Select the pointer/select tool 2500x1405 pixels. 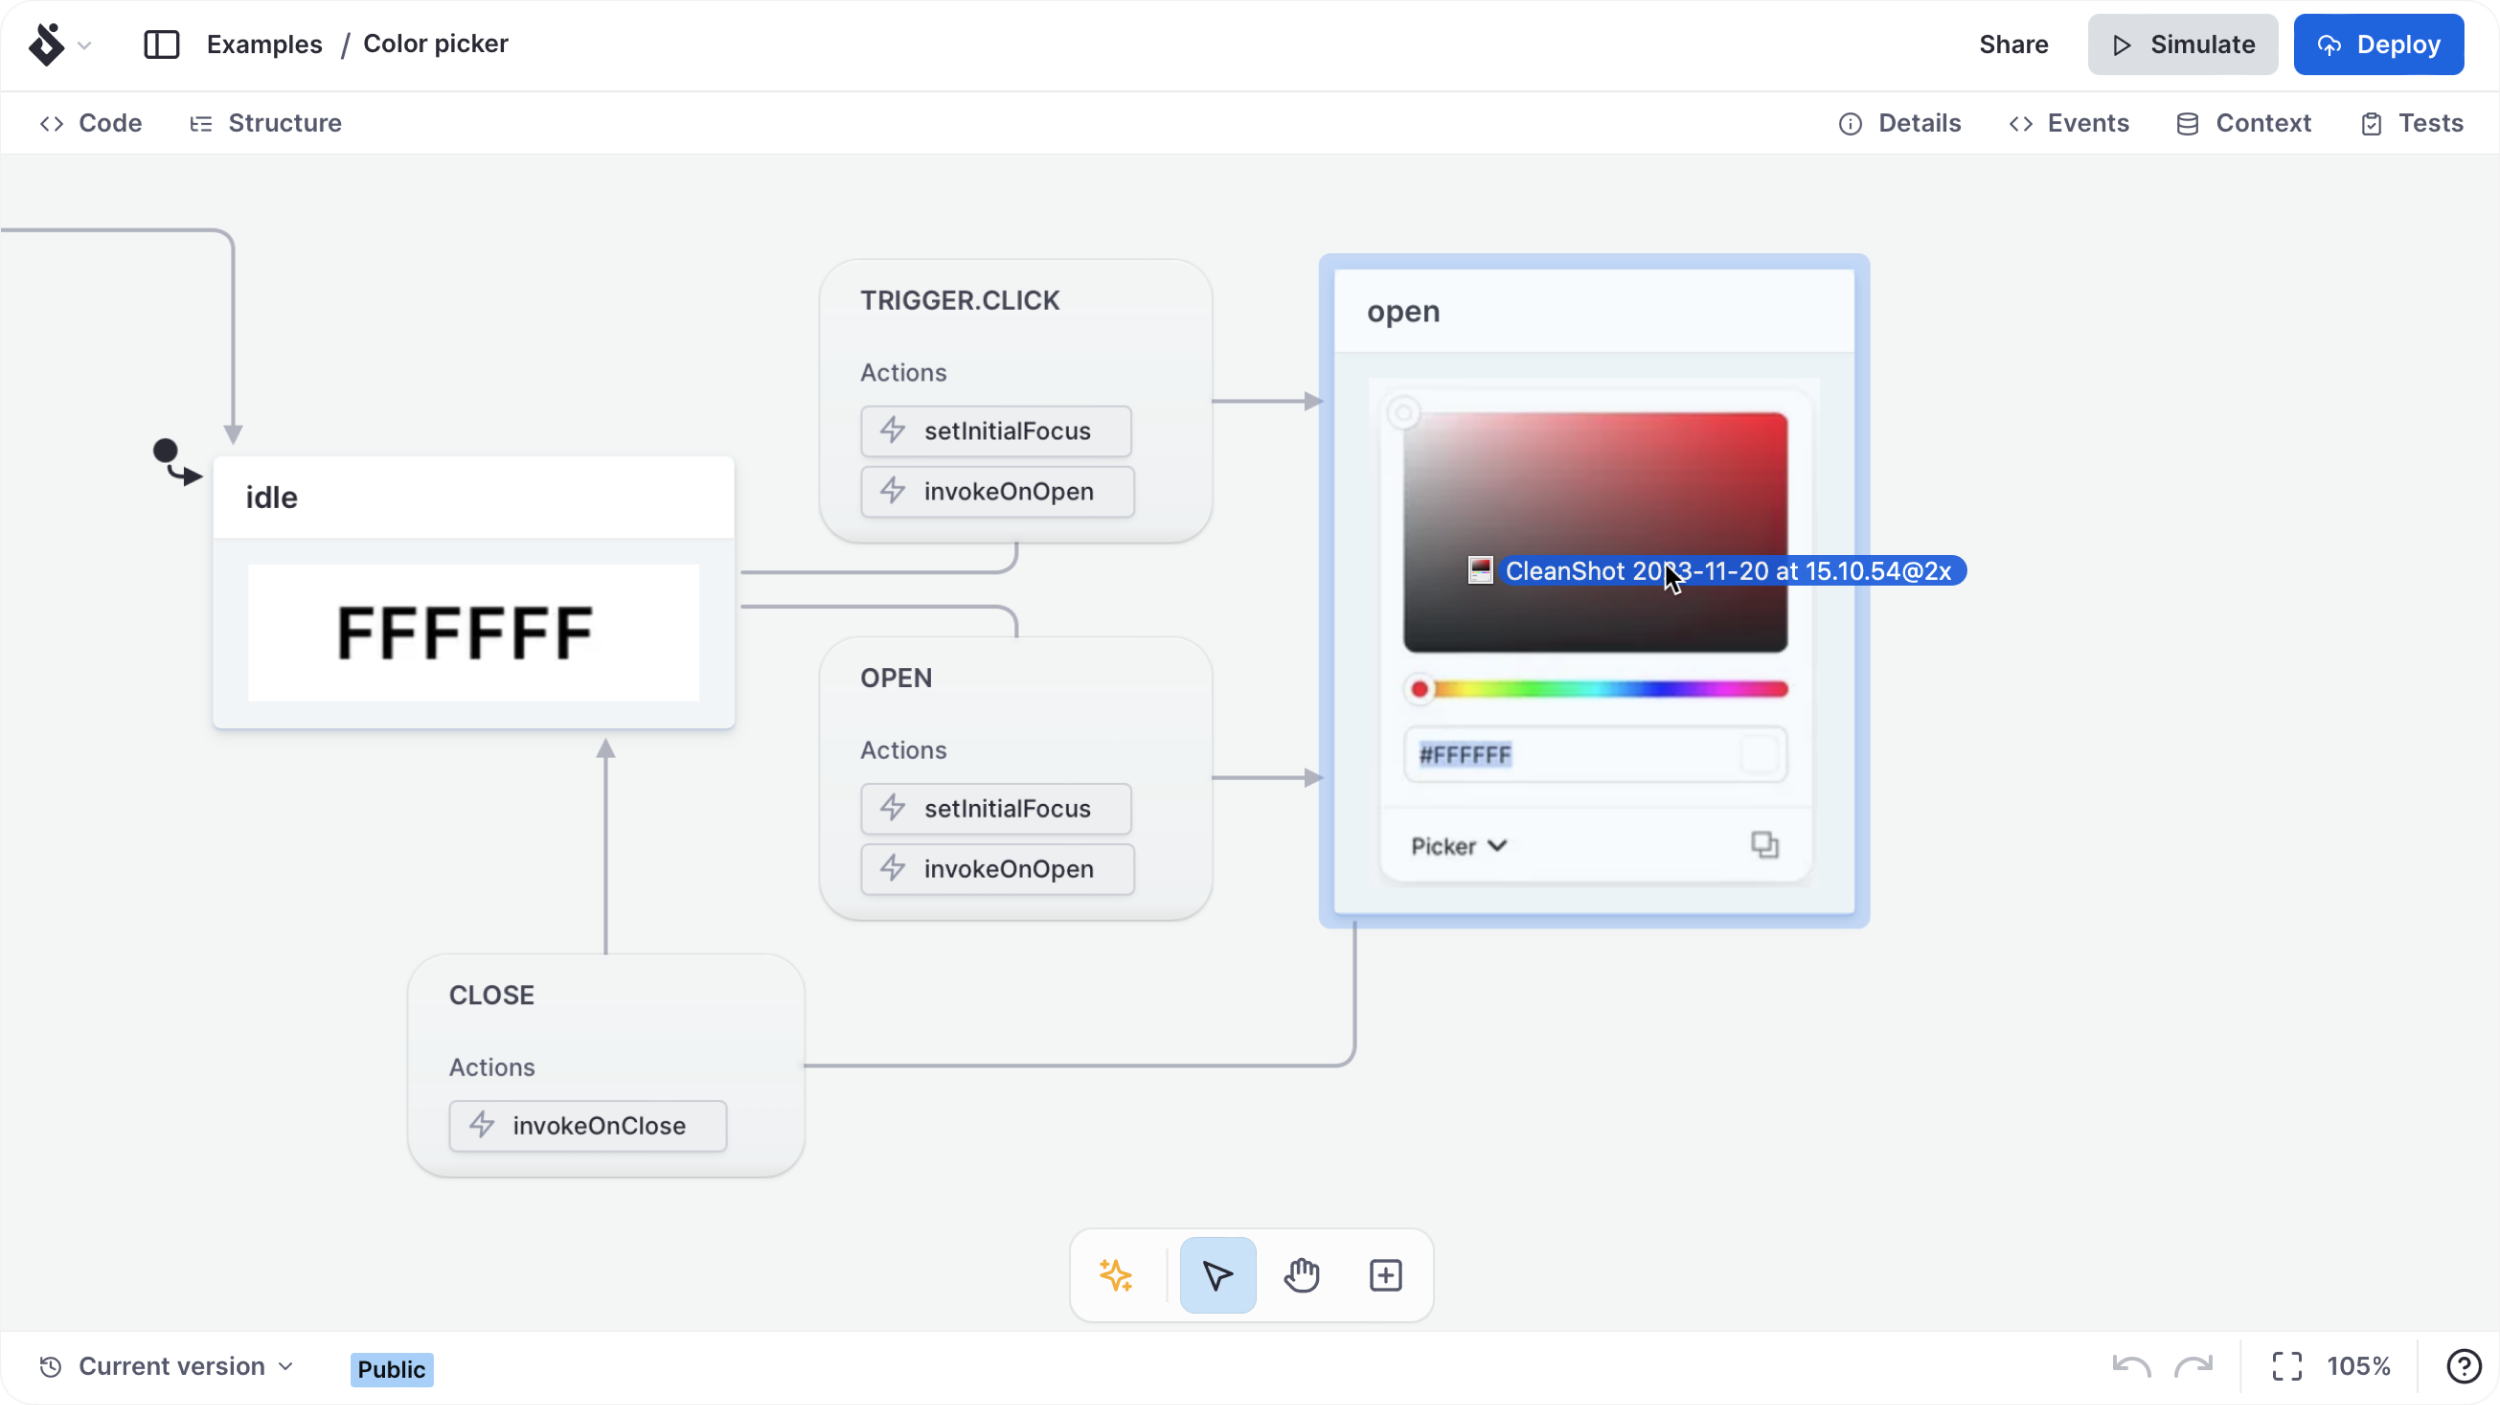[x=1217, y=1274]
